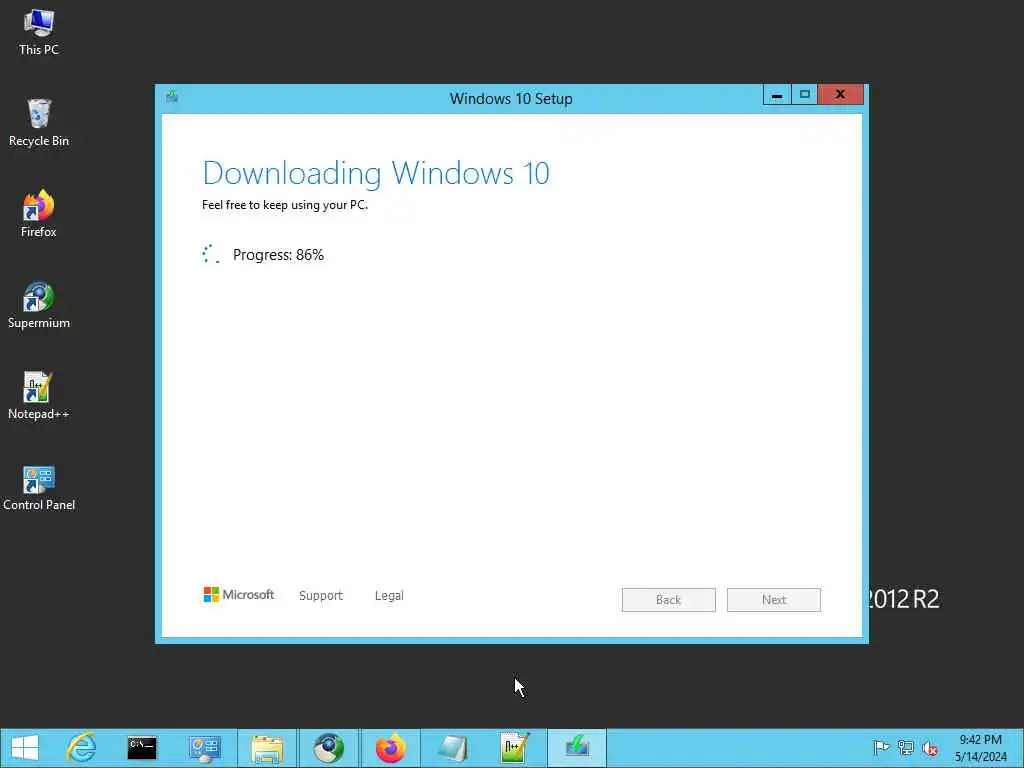Open Supermium browser from the taskbar
Screen dimensions: 1024x768
[x=328, y=748]
